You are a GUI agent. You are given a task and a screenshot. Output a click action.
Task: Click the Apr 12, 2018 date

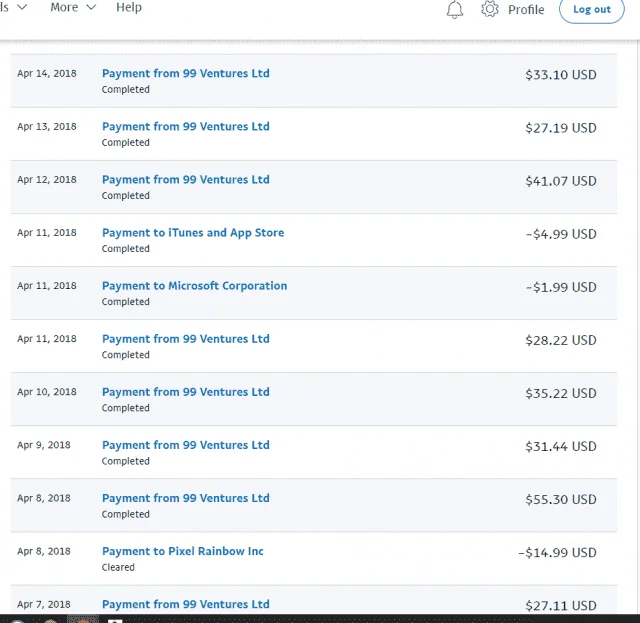pyautogui.click(x=47, y=180)
